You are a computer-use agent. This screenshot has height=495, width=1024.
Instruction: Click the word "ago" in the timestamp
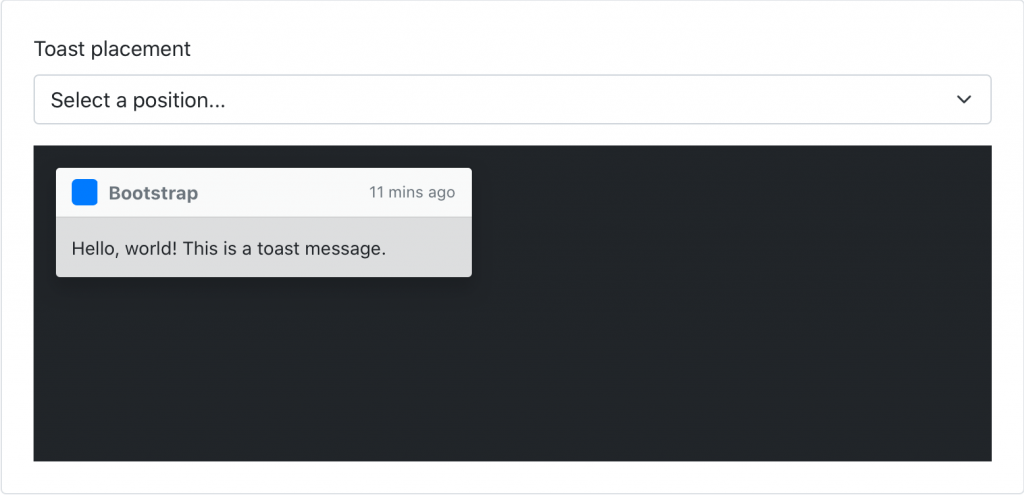coord(441,194)
